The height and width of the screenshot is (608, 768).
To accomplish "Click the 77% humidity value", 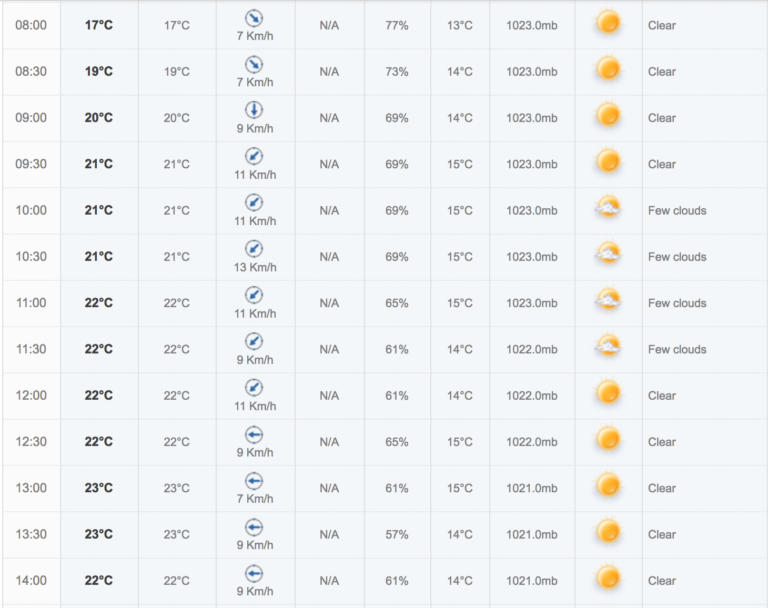I will click(397, 25).
